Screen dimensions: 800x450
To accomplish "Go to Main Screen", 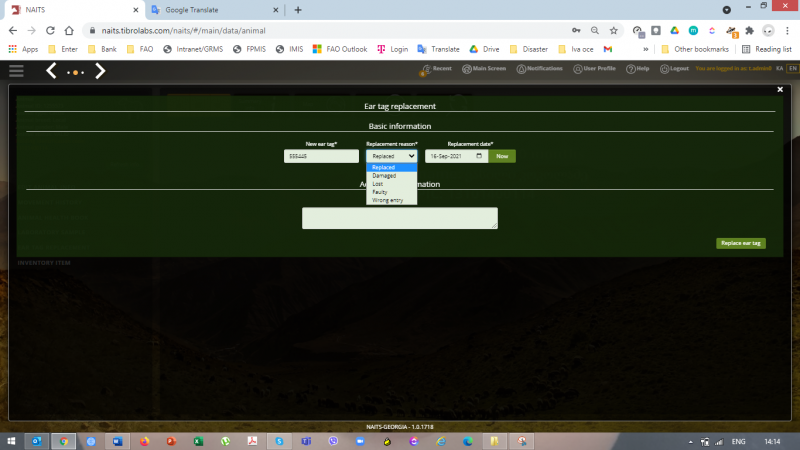I will pyautogui.click(x=484, y=69).
